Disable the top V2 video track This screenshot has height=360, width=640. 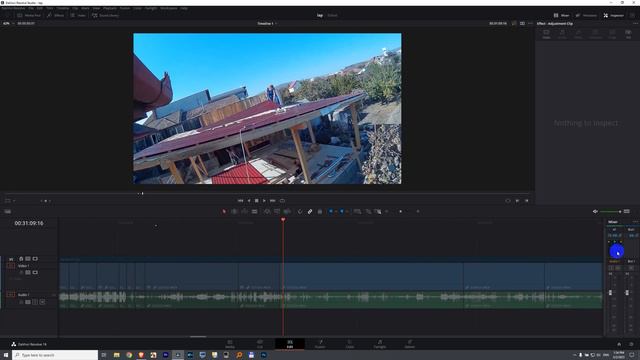pos(35,259)
